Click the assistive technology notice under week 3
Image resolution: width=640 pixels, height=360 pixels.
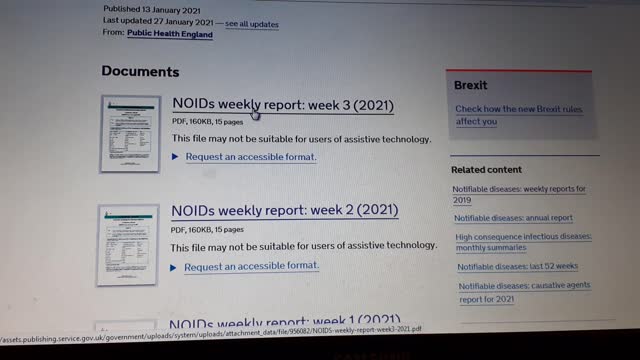click(301, 139)
